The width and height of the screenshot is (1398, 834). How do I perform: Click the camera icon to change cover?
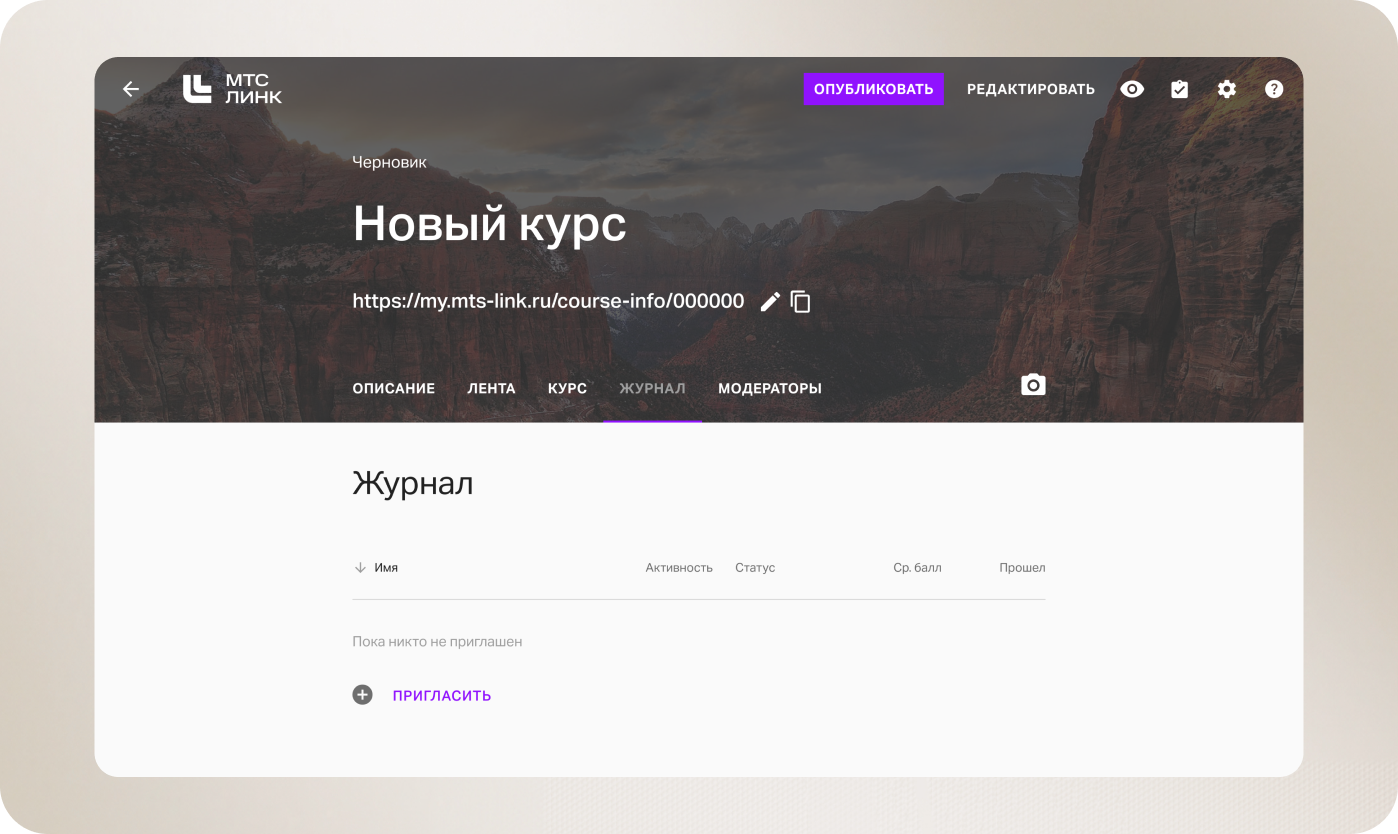pyautogui.click(x=1033, y=385)
